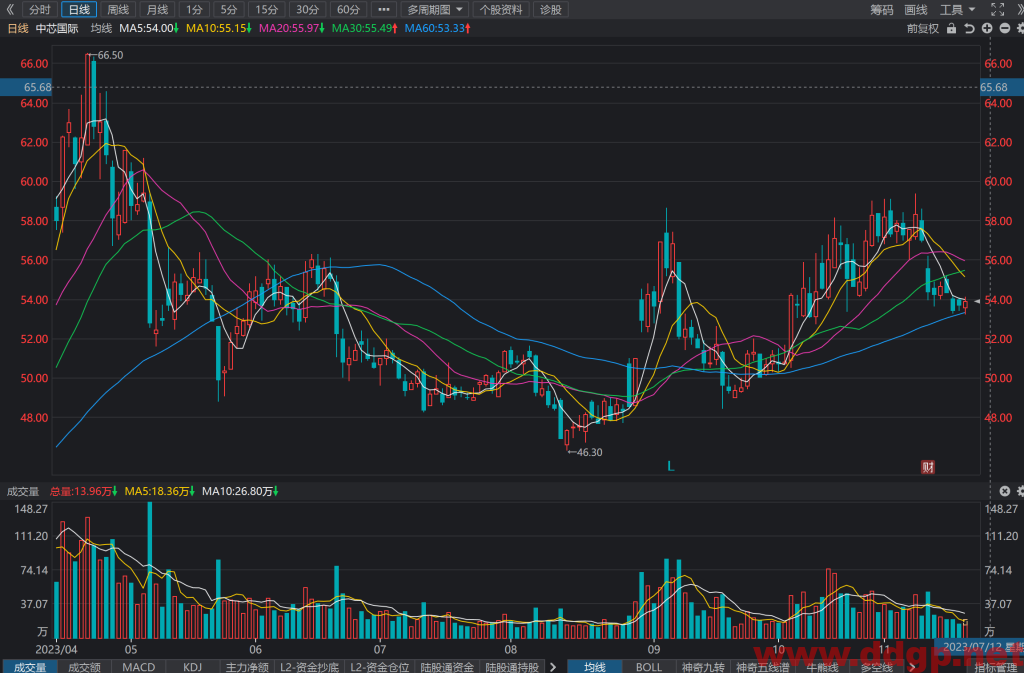Click the volume MA5:18.36万 label
Image resolution: width=1024 pixels, height=673 pixels.
point(159,492)
